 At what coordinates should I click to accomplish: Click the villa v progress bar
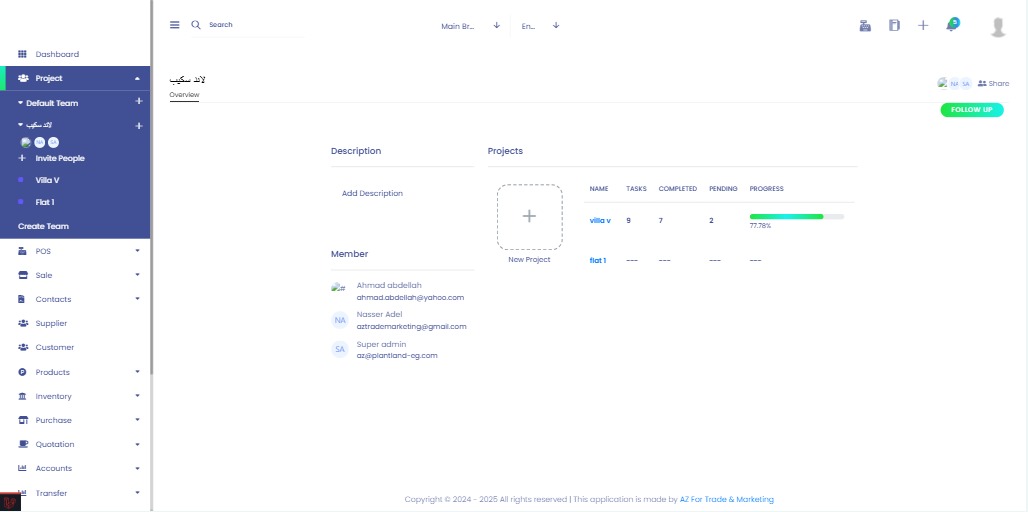[x=796, y=216]
